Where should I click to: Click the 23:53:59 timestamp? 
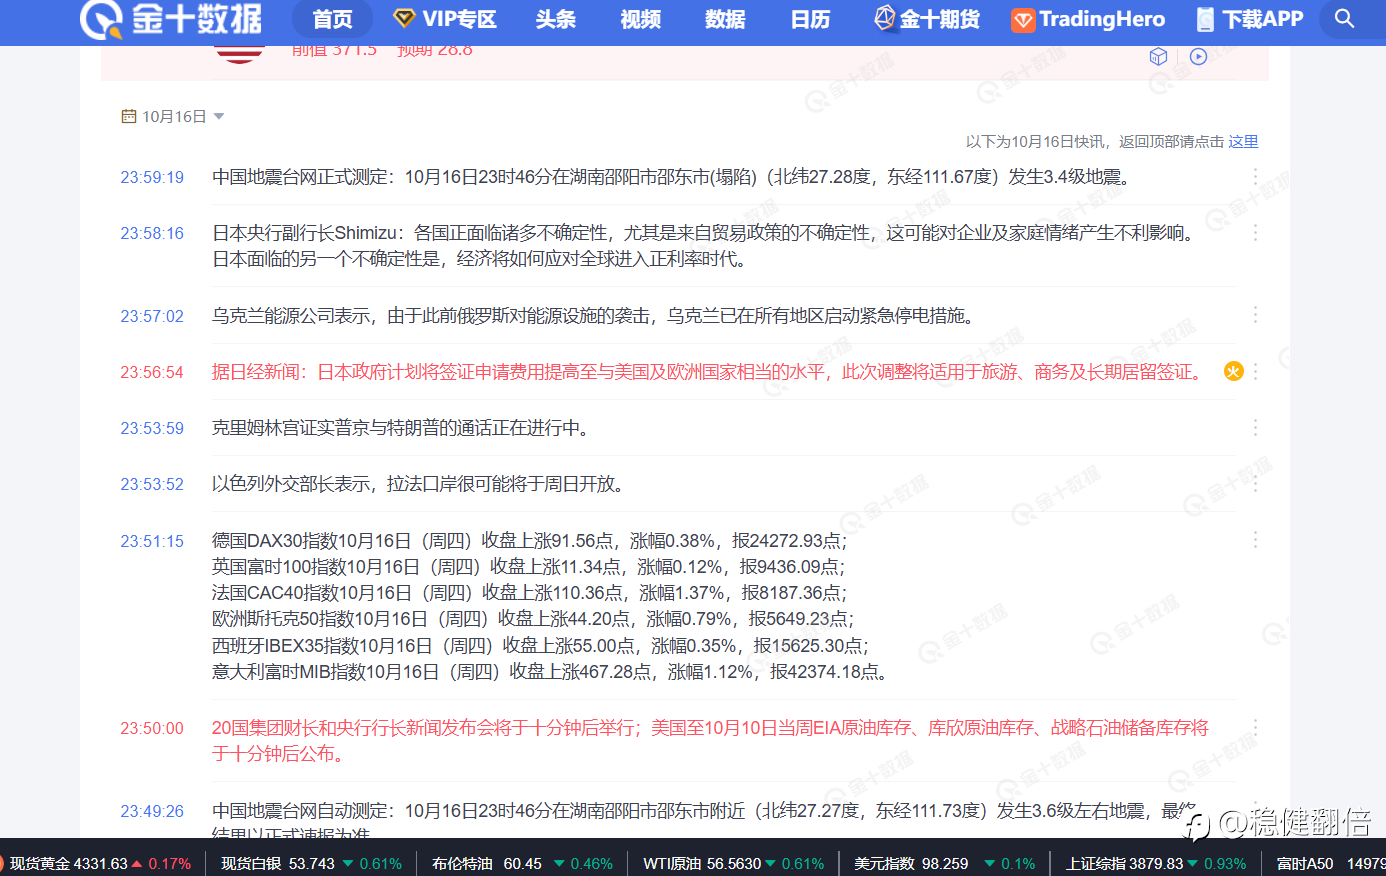pos(152,429)
